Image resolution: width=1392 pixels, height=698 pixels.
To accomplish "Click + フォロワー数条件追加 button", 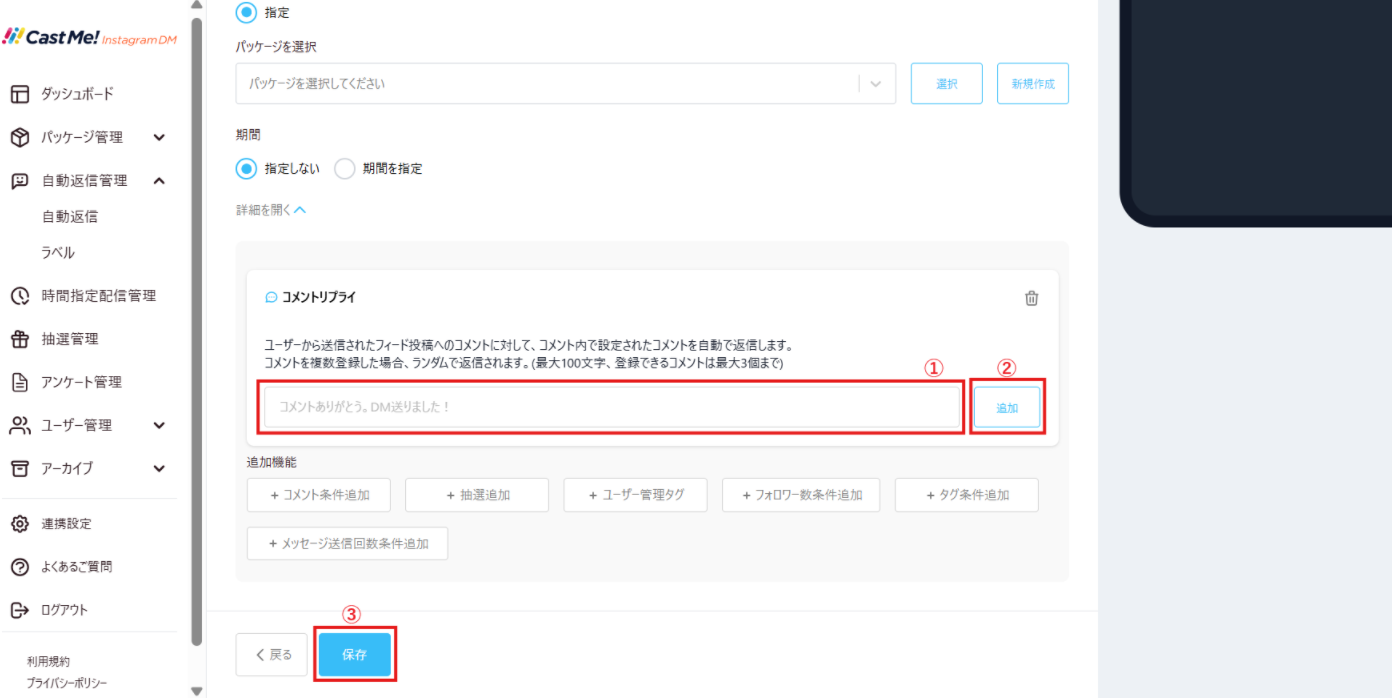I will [801, 495].
